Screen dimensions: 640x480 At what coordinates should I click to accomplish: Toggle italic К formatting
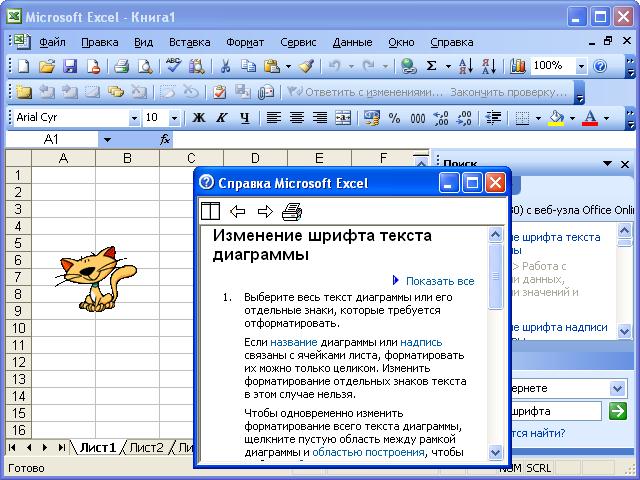point(222,118)
